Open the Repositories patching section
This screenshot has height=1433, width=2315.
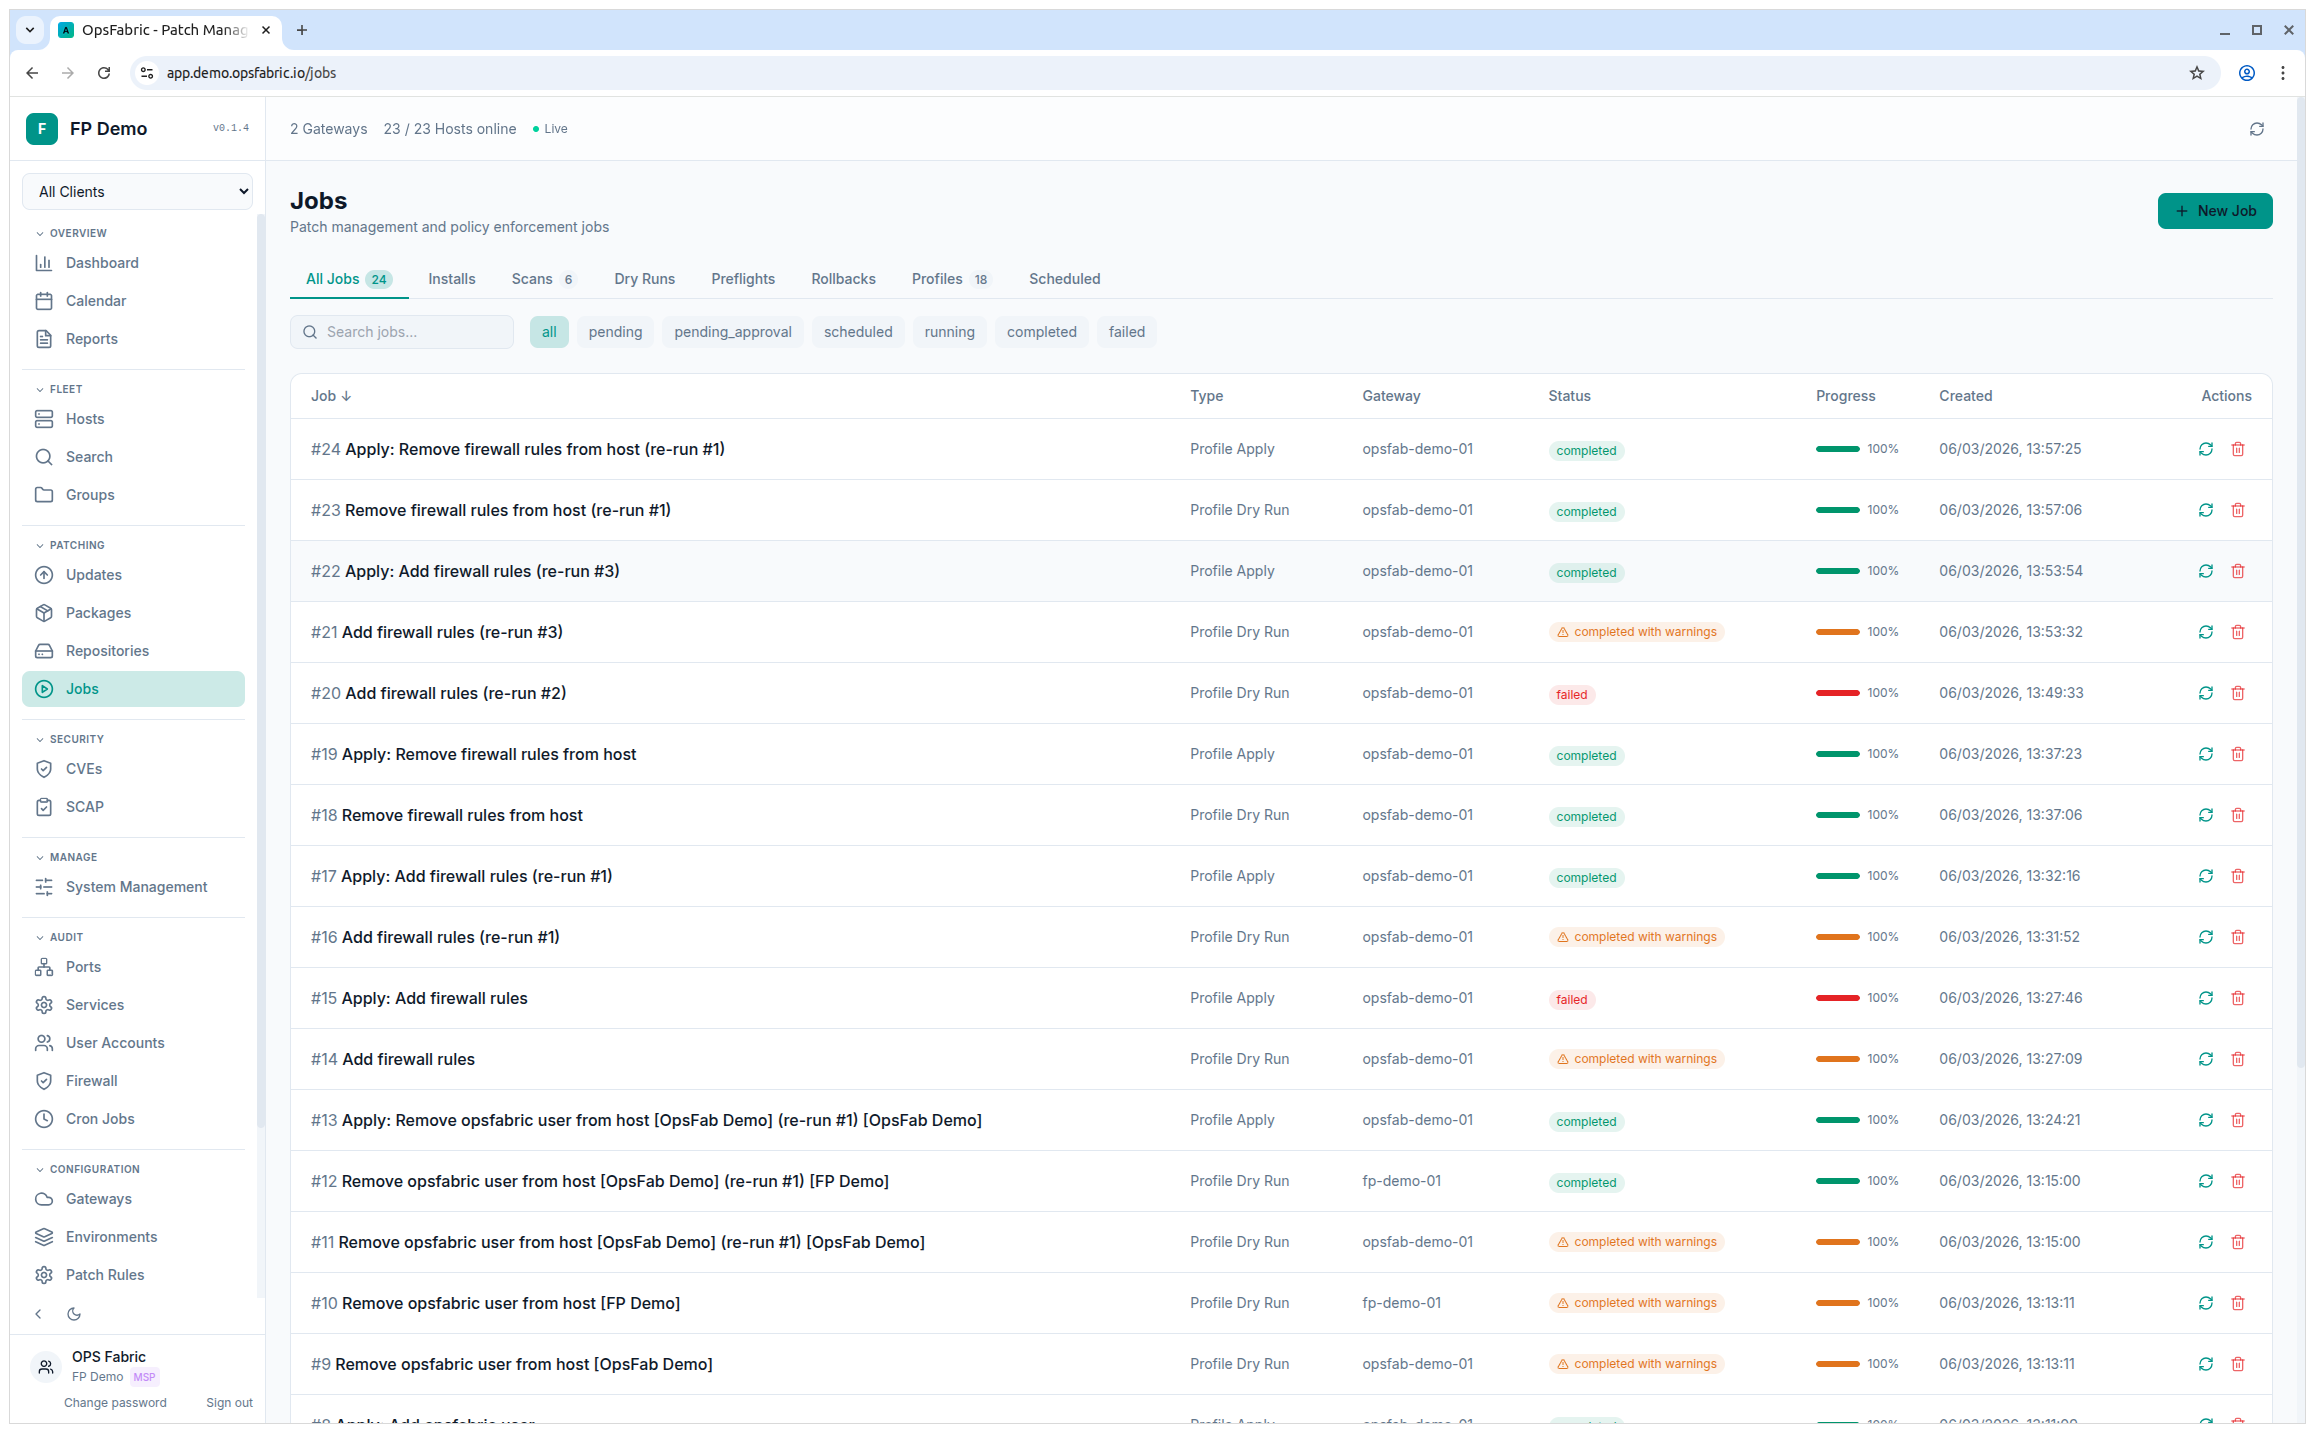107,650
